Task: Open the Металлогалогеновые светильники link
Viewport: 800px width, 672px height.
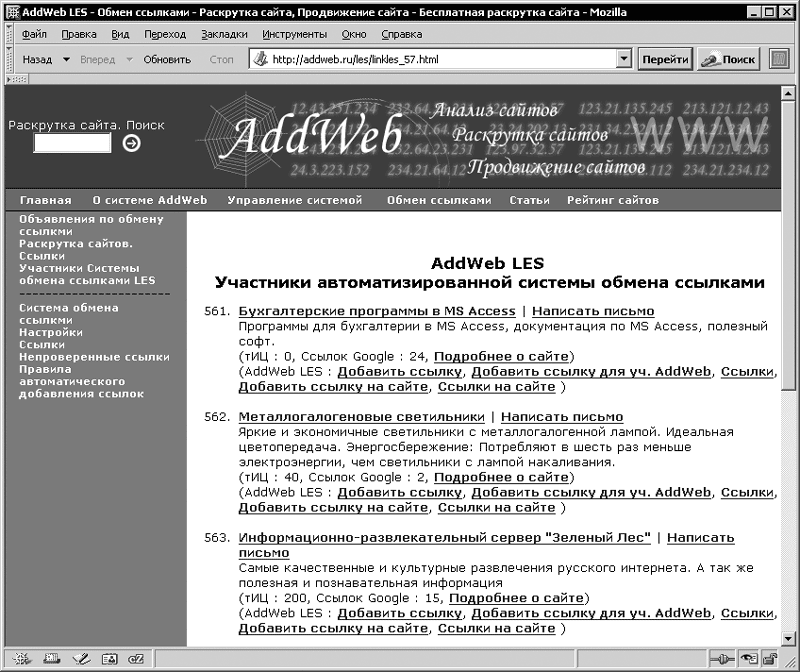Action: 361,417
